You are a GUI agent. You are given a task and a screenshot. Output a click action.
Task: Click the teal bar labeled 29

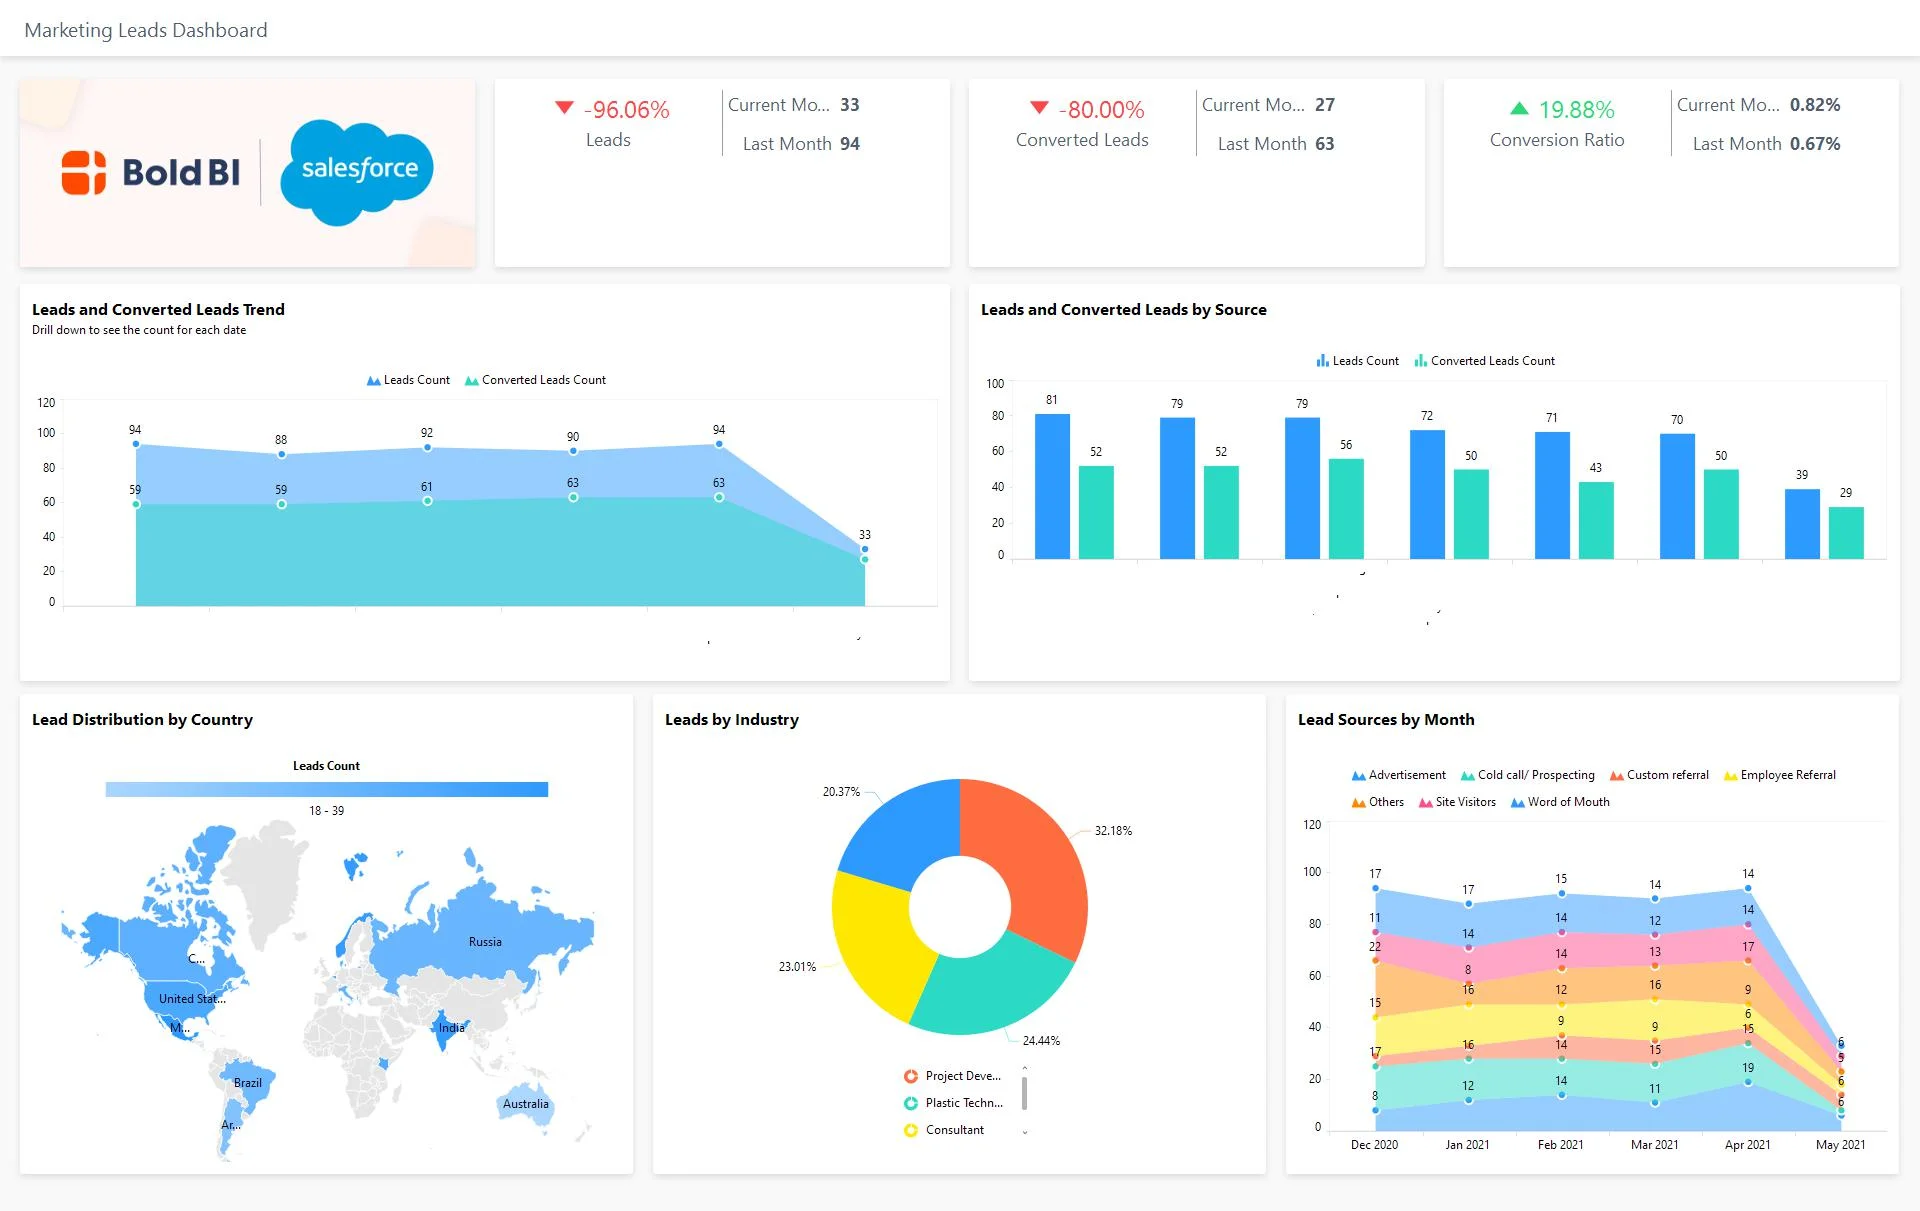[1846, 533]
